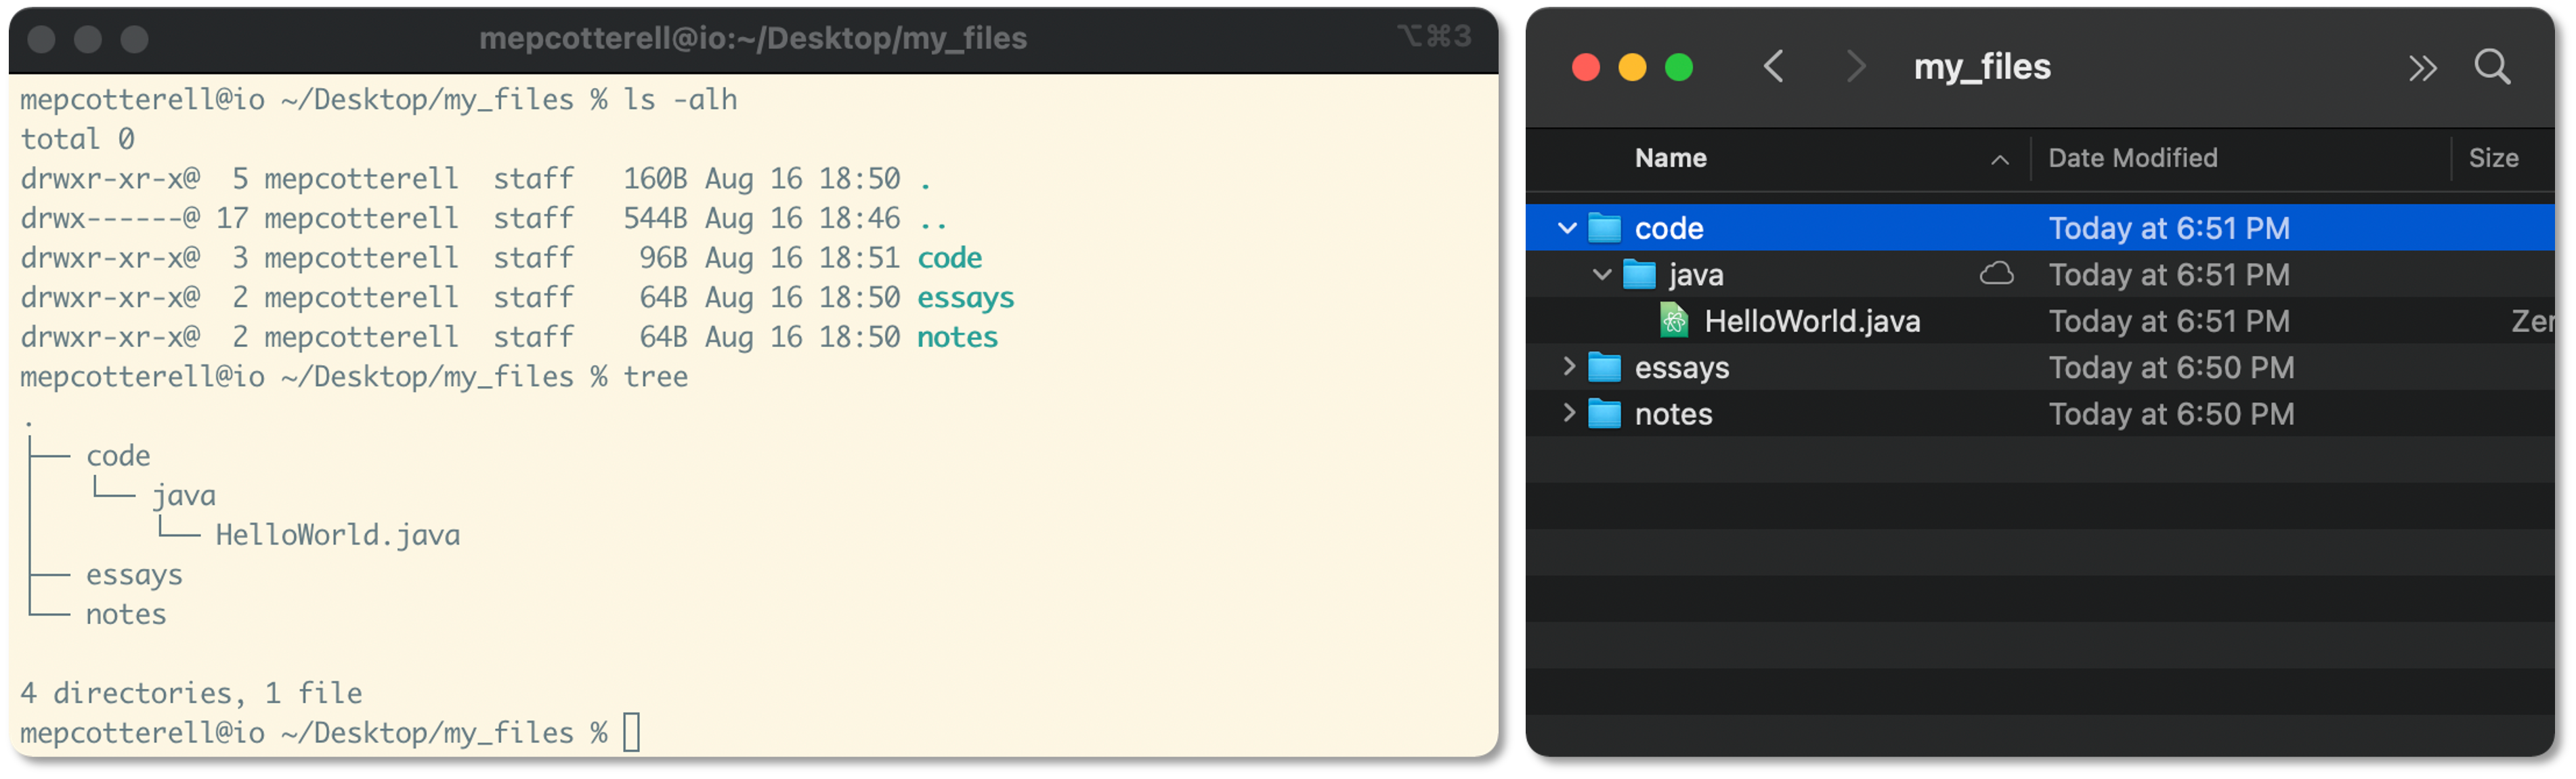Collapse the code folder disclosure triangle
This screenshot has height=779, width=2576.
(x=1566, y=227)
